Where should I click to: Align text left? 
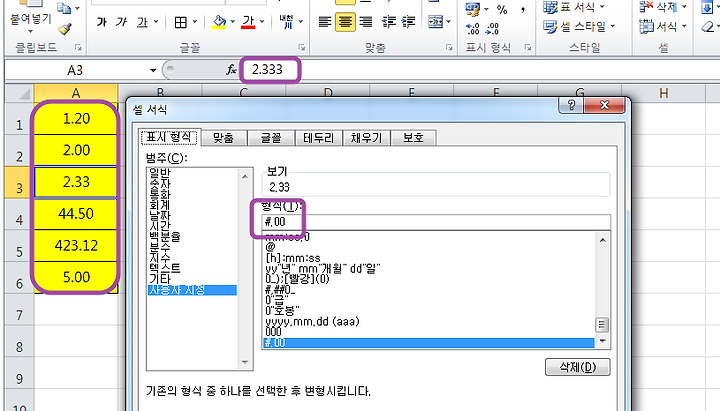325,22
